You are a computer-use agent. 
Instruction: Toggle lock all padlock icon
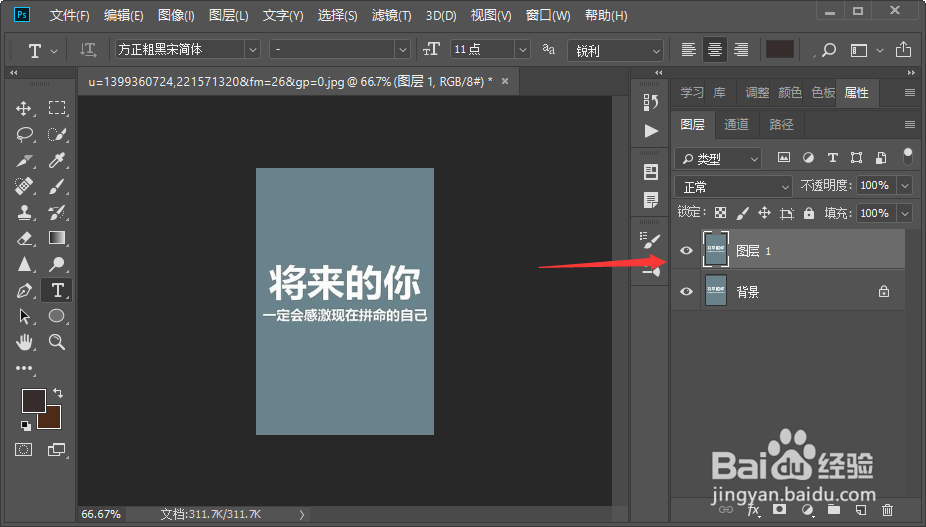tap(808, 213)
